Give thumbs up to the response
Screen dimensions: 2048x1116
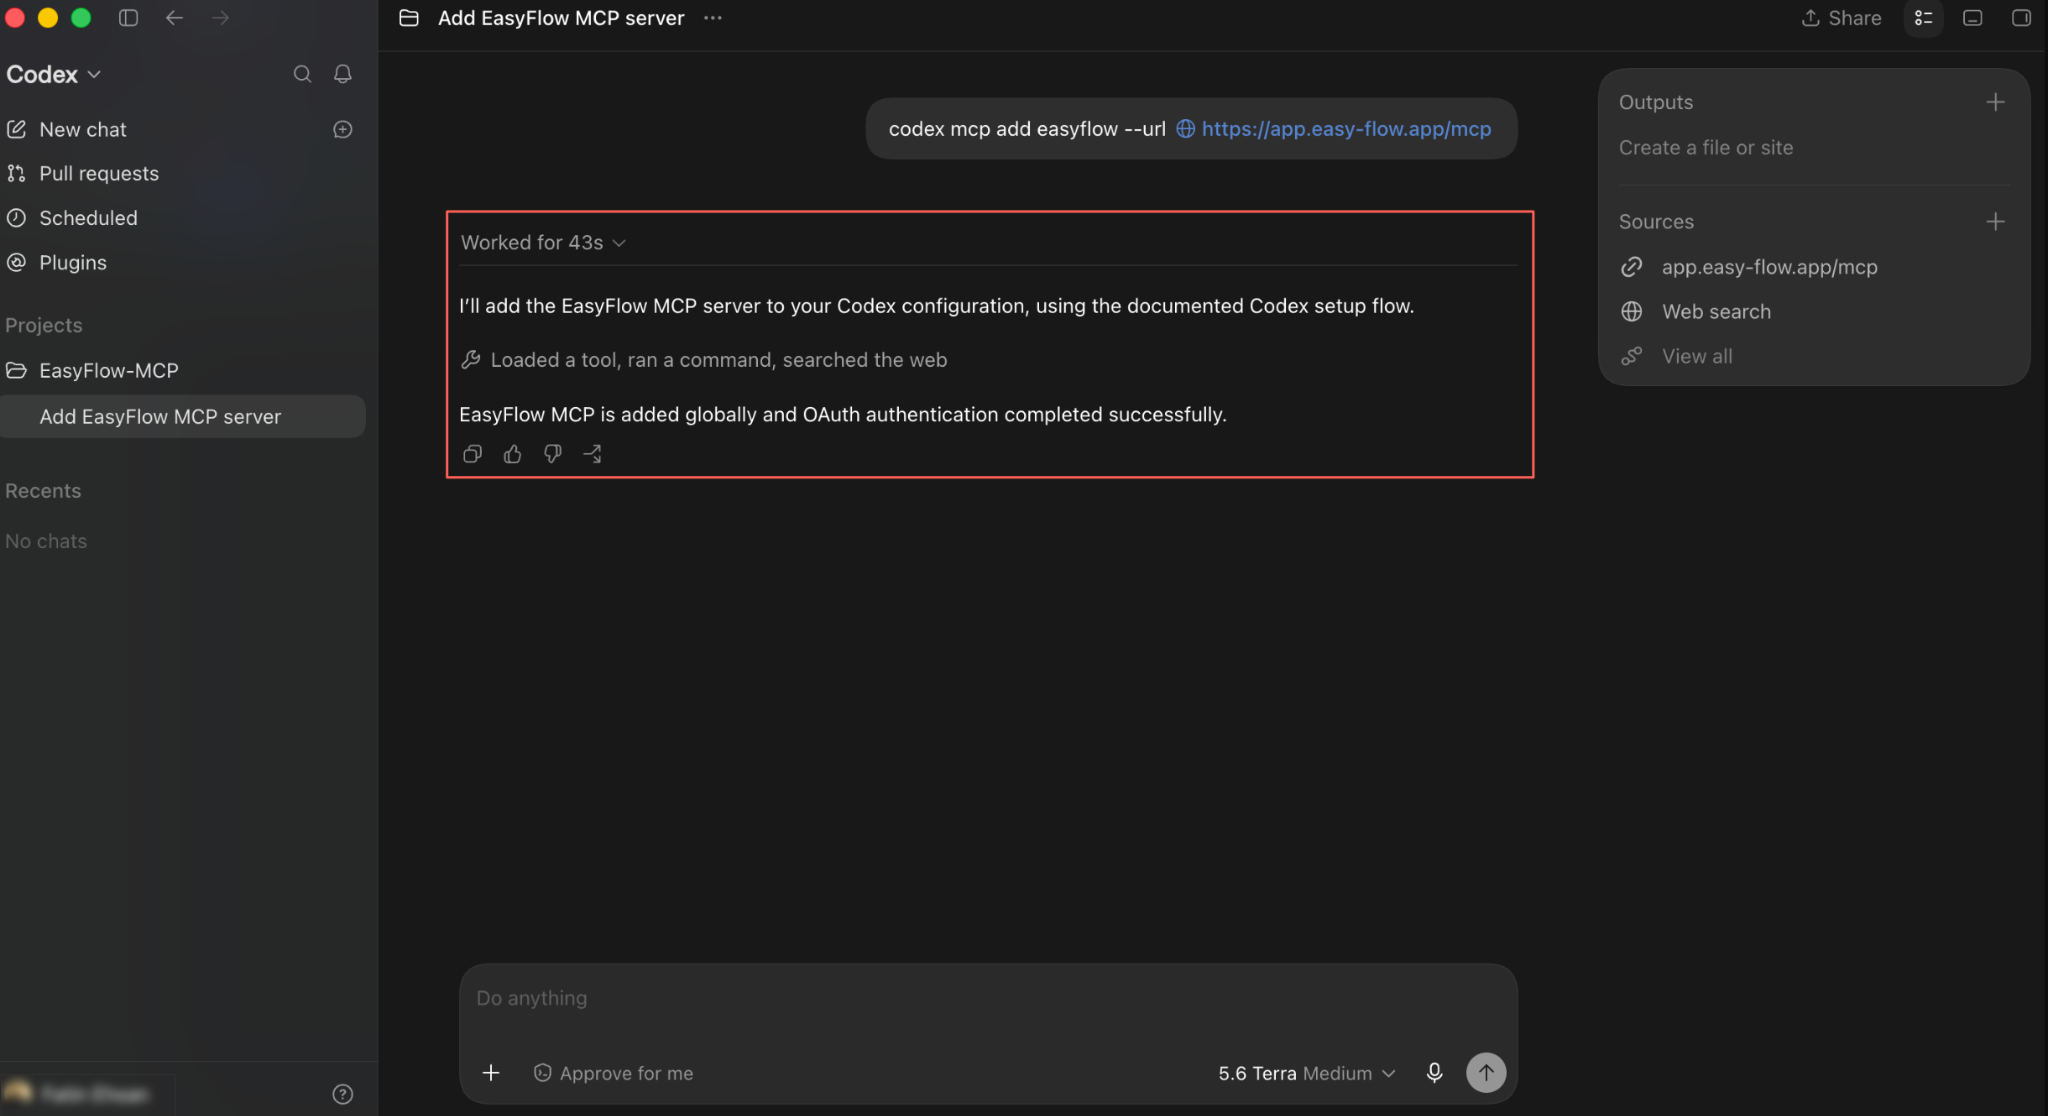click(513, 454)
